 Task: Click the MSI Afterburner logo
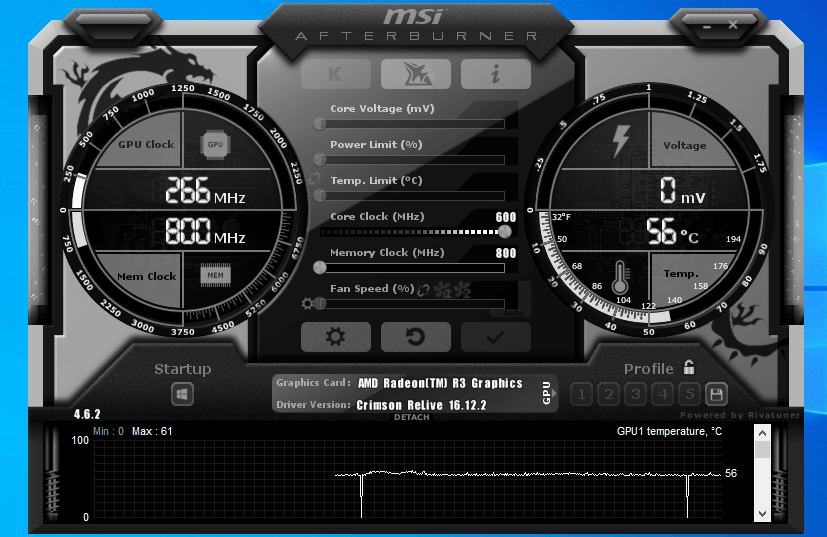pos(416,24)
